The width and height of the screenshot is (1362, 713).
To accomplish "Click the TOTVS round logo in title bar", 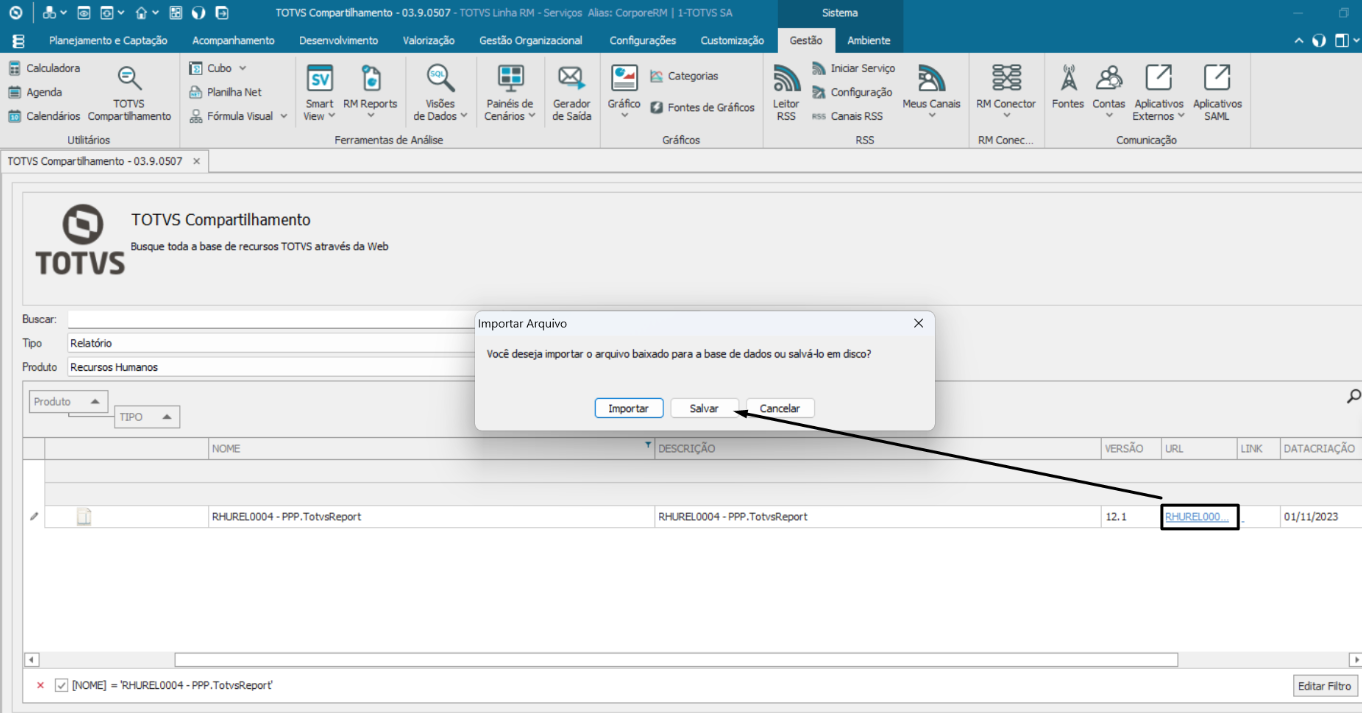I will coord(15,13).
